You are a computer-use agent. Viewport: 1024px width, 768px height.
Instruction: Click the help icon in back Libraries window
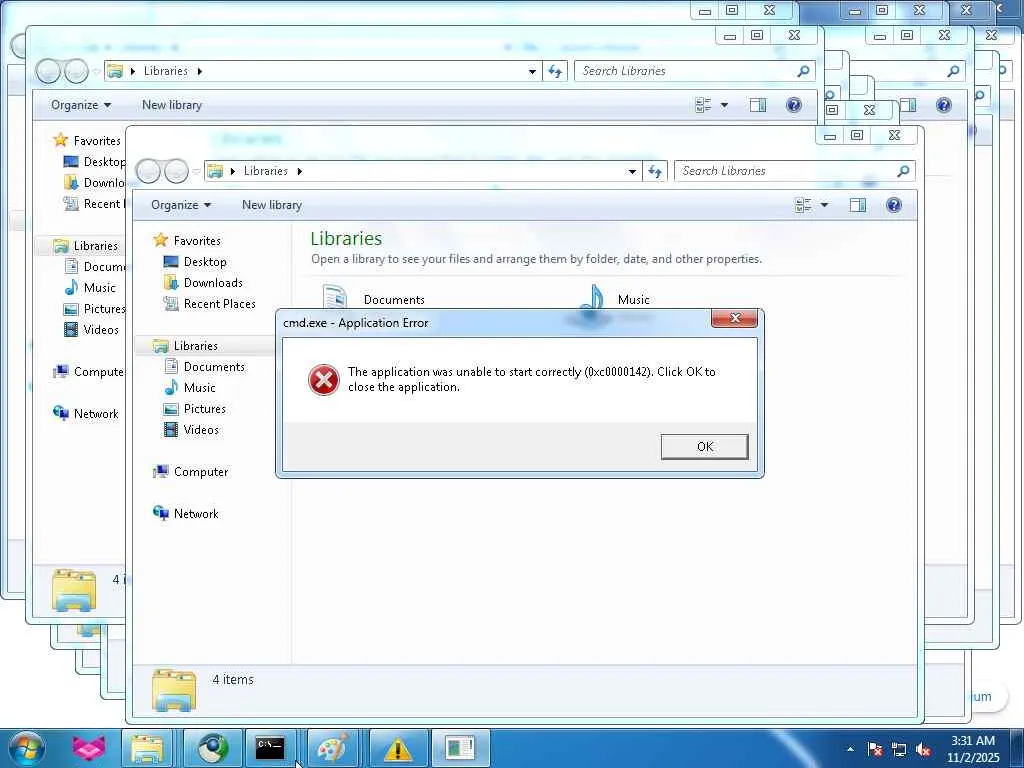[793, 105]
